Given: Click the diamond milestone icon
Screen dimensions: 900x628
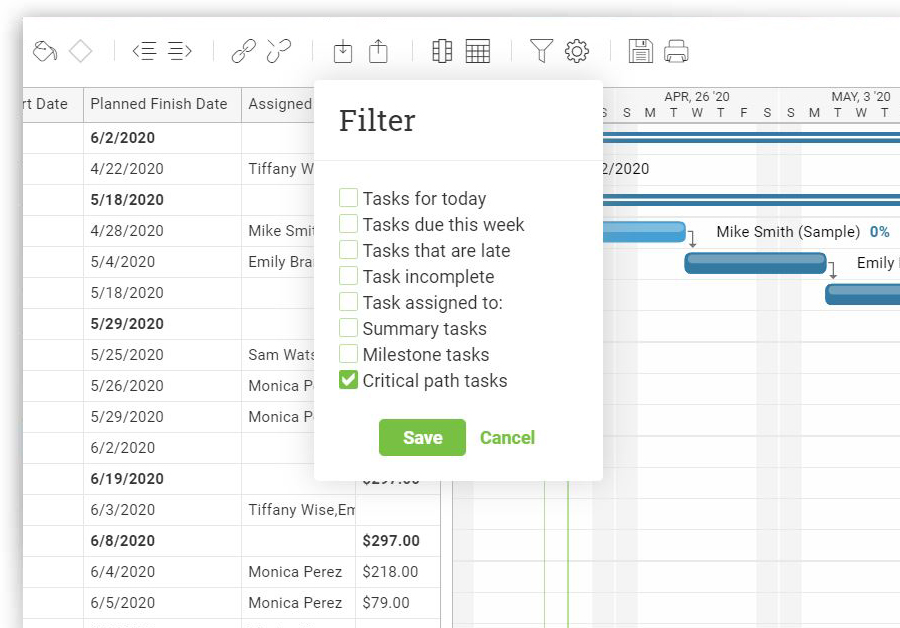Looking at the screenshot, I should [80, 51].
